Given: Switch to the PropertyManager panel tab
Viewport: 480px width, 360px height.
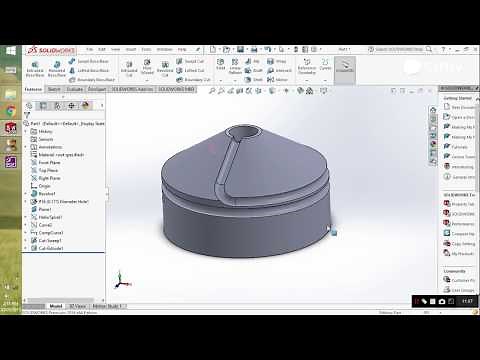Looking at the screenshot, I should [x=43, y=106].
